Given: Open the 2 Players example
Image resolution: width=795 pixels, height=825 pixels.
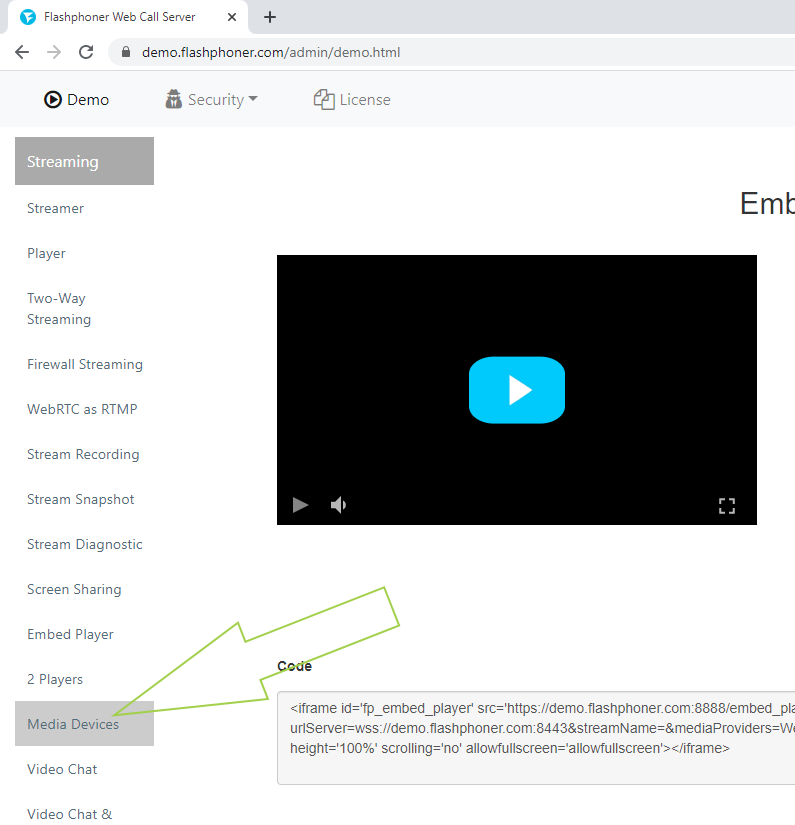Looking at the screenshot, I should [x=55, y=679].
